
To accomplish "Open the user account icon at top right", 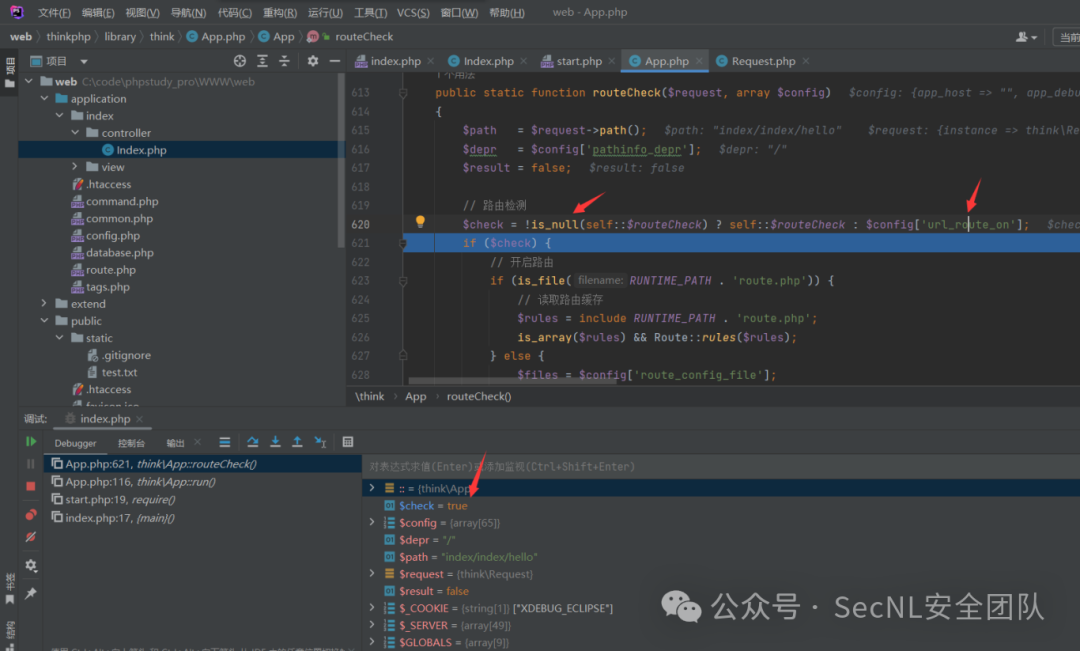I will [1026, 37].
